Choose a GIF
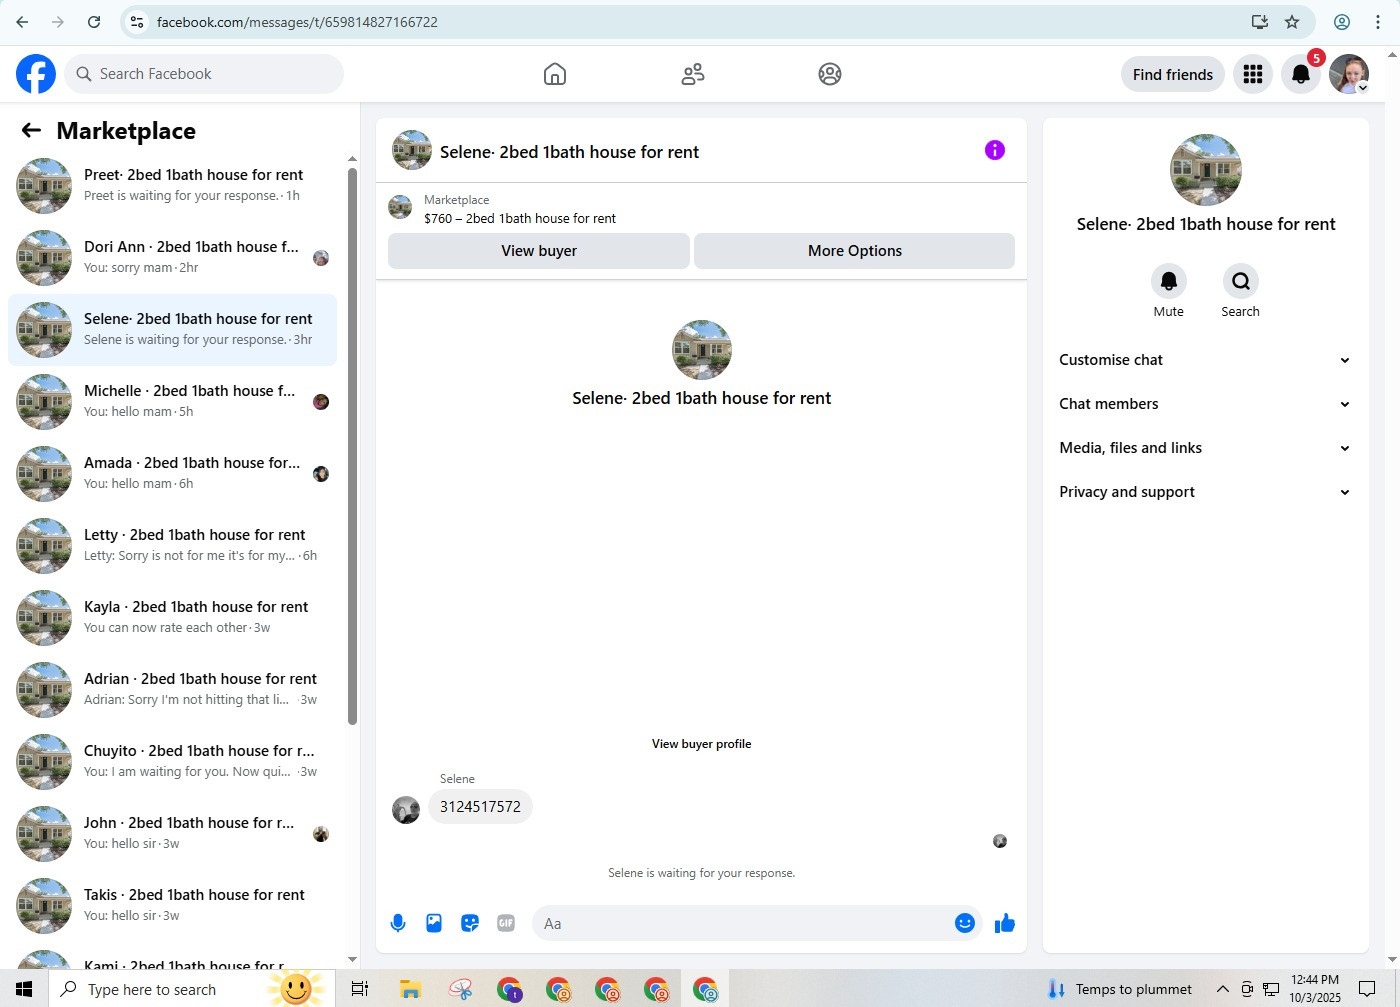 point(506,923)
